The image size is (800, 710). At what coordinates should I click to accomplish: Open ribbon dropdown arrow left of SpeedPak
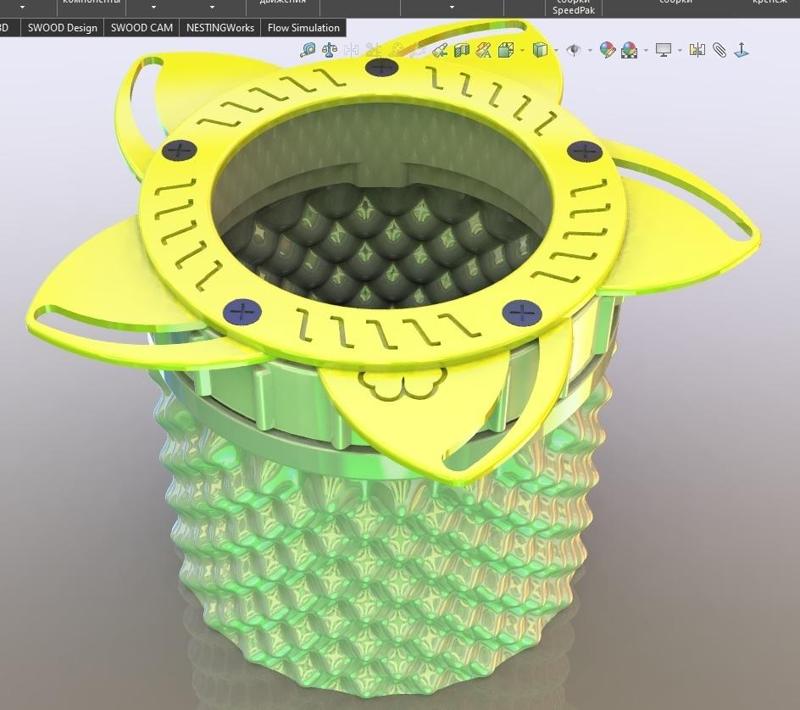452,7
